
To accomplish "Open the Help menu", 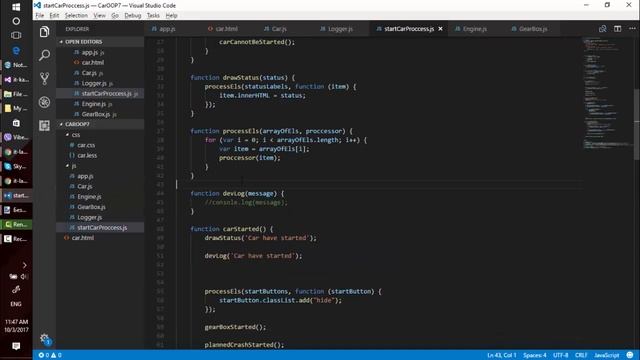I will [x=171, y=16].
